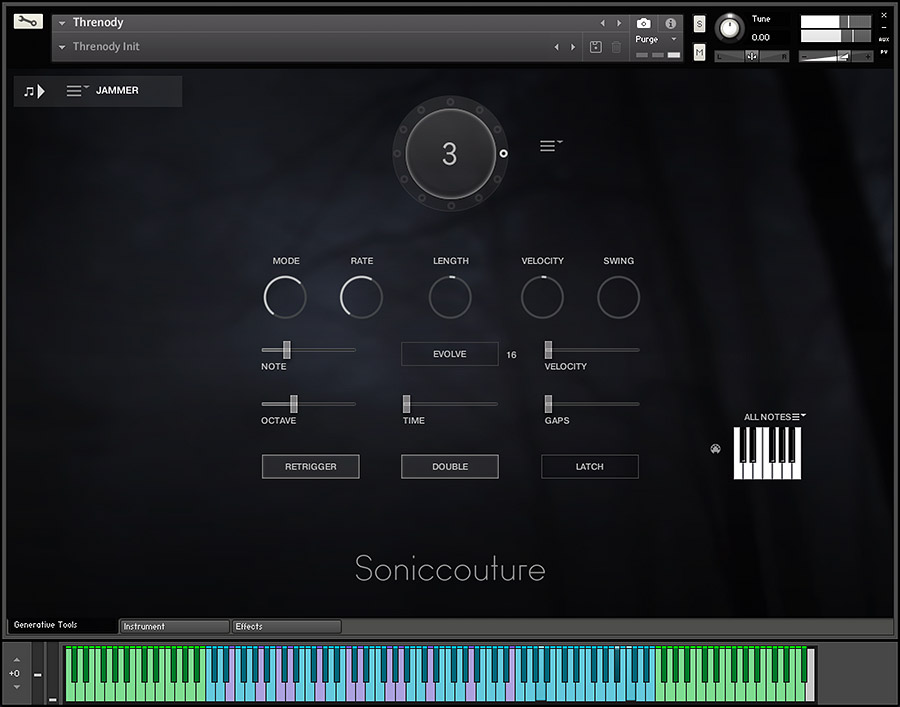Click the MODE knob
The image size is (900, 707).
pos(285,297)
